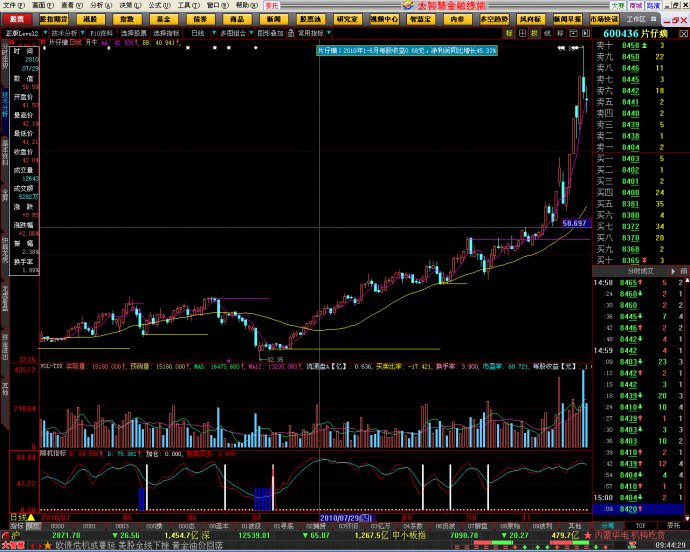Open the 分析 menu
Screen dimensions: 690x552
[x=101, y=5]
